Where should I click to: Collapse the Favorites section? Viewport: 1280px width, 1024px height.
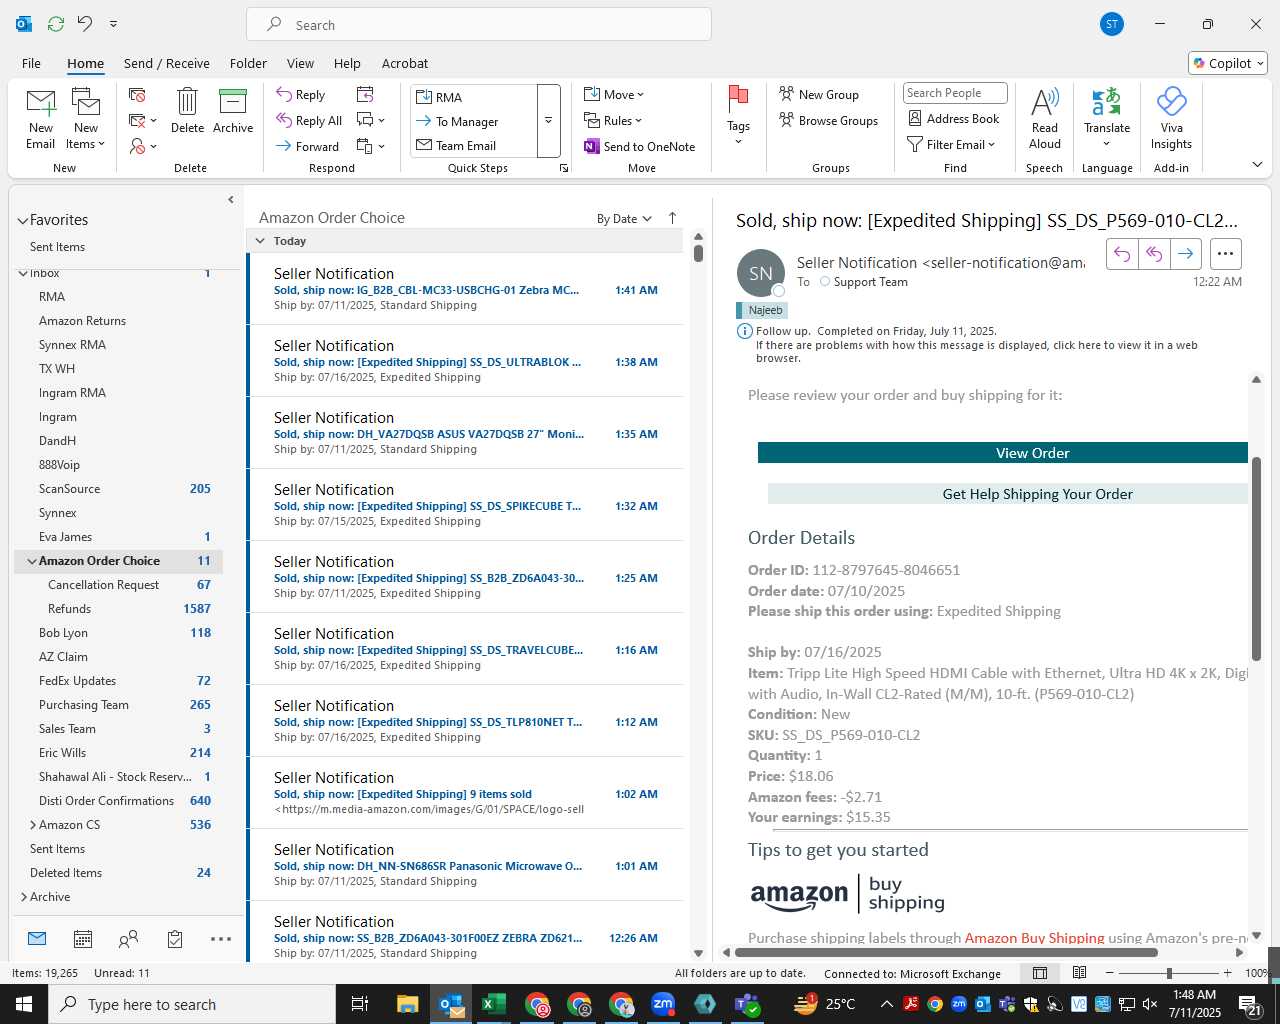coord(23,220)
